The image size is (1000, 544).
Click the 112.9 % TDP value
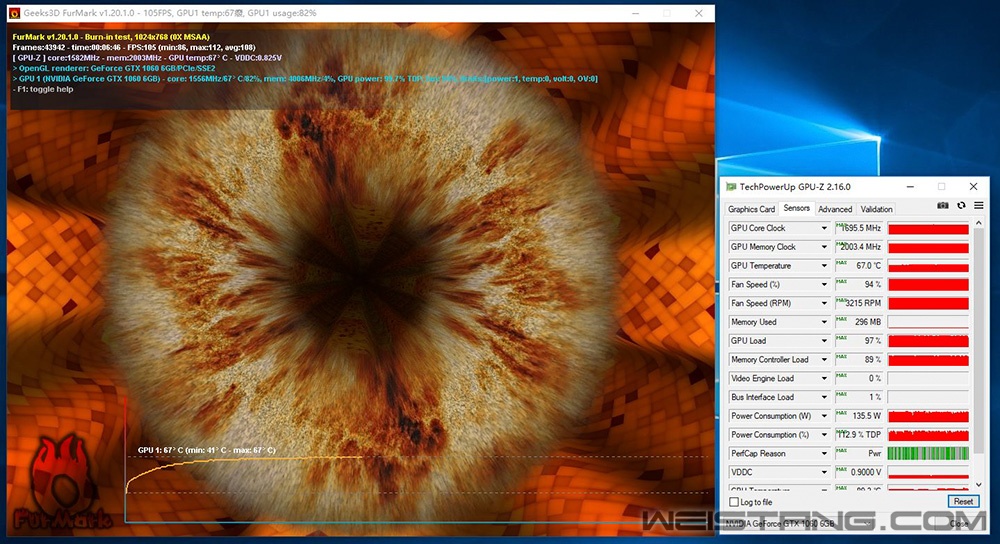click(x=859, y=435)
